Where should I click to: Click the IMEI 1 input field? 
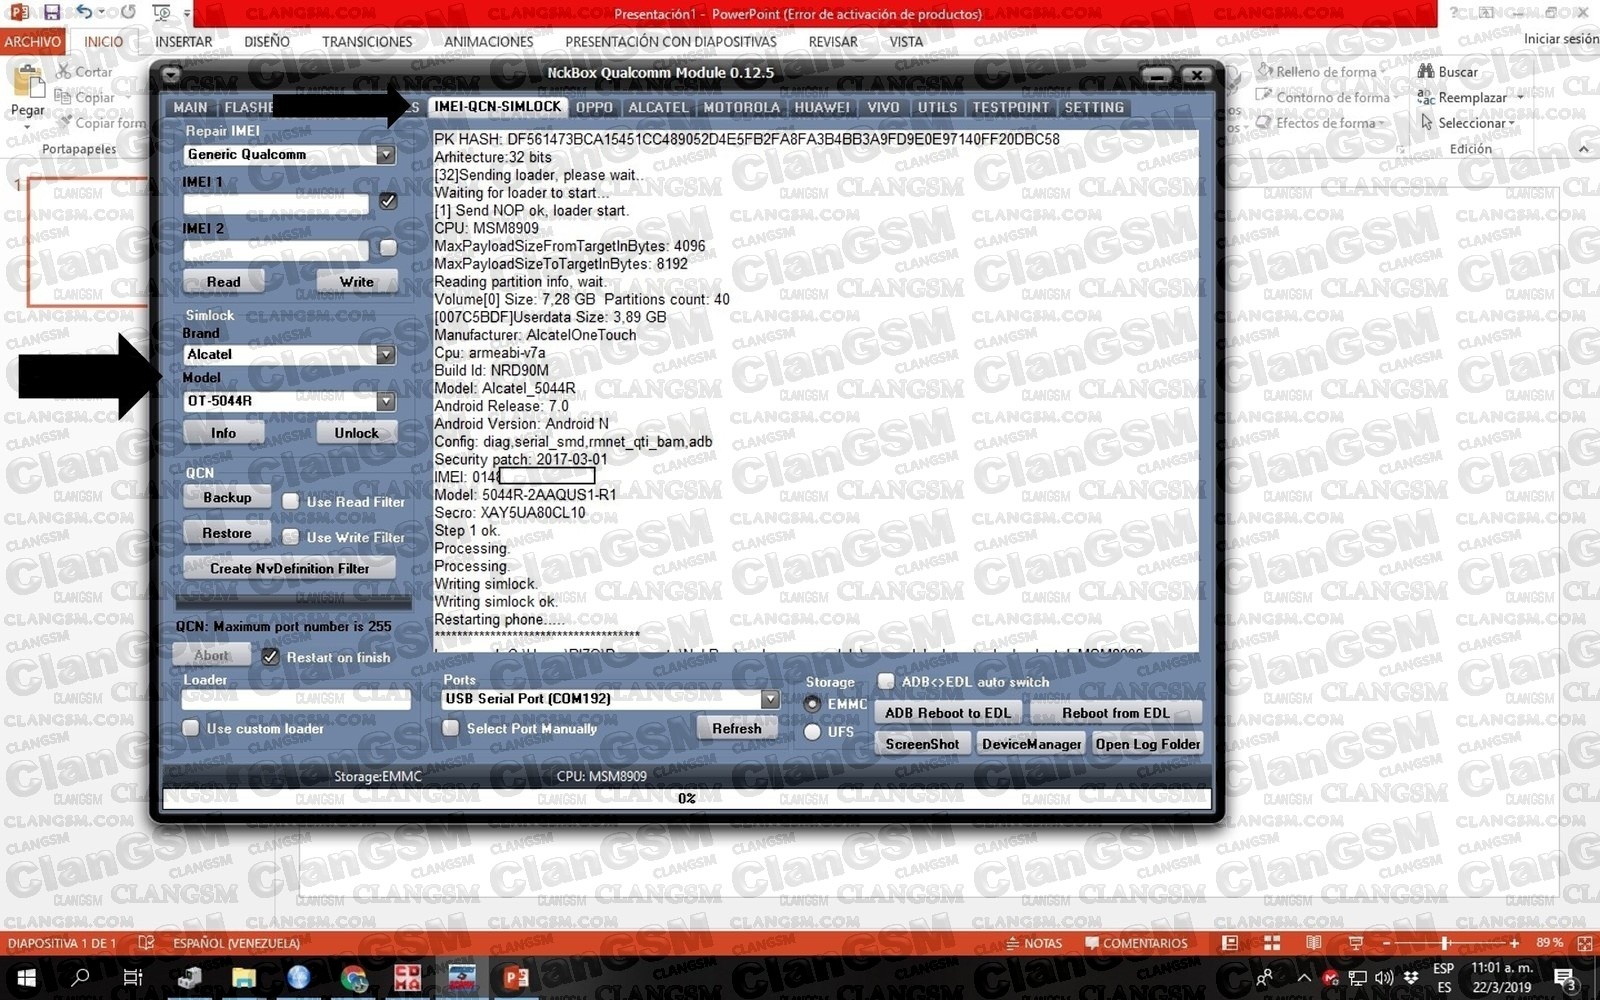tap(276, 203)
